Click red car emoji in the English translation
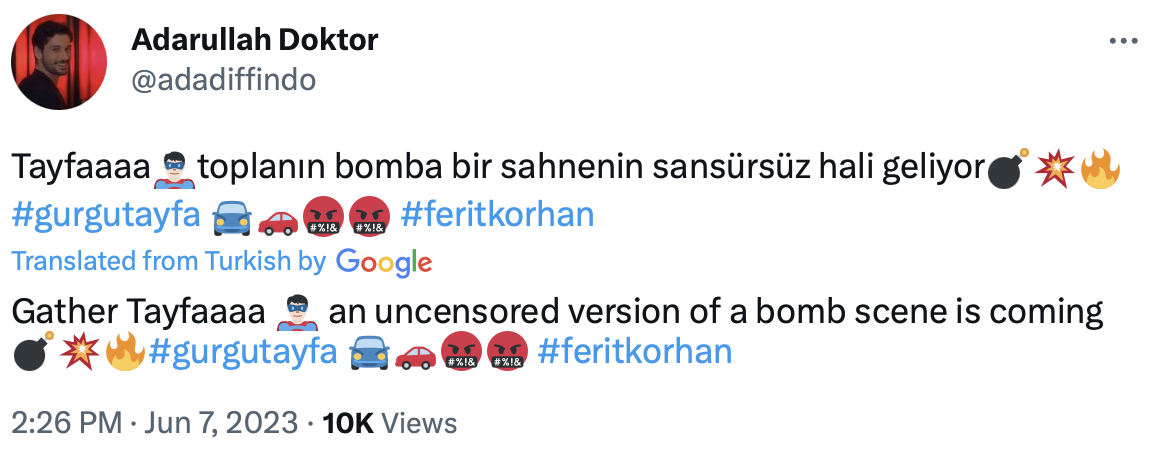 (415, 353)
